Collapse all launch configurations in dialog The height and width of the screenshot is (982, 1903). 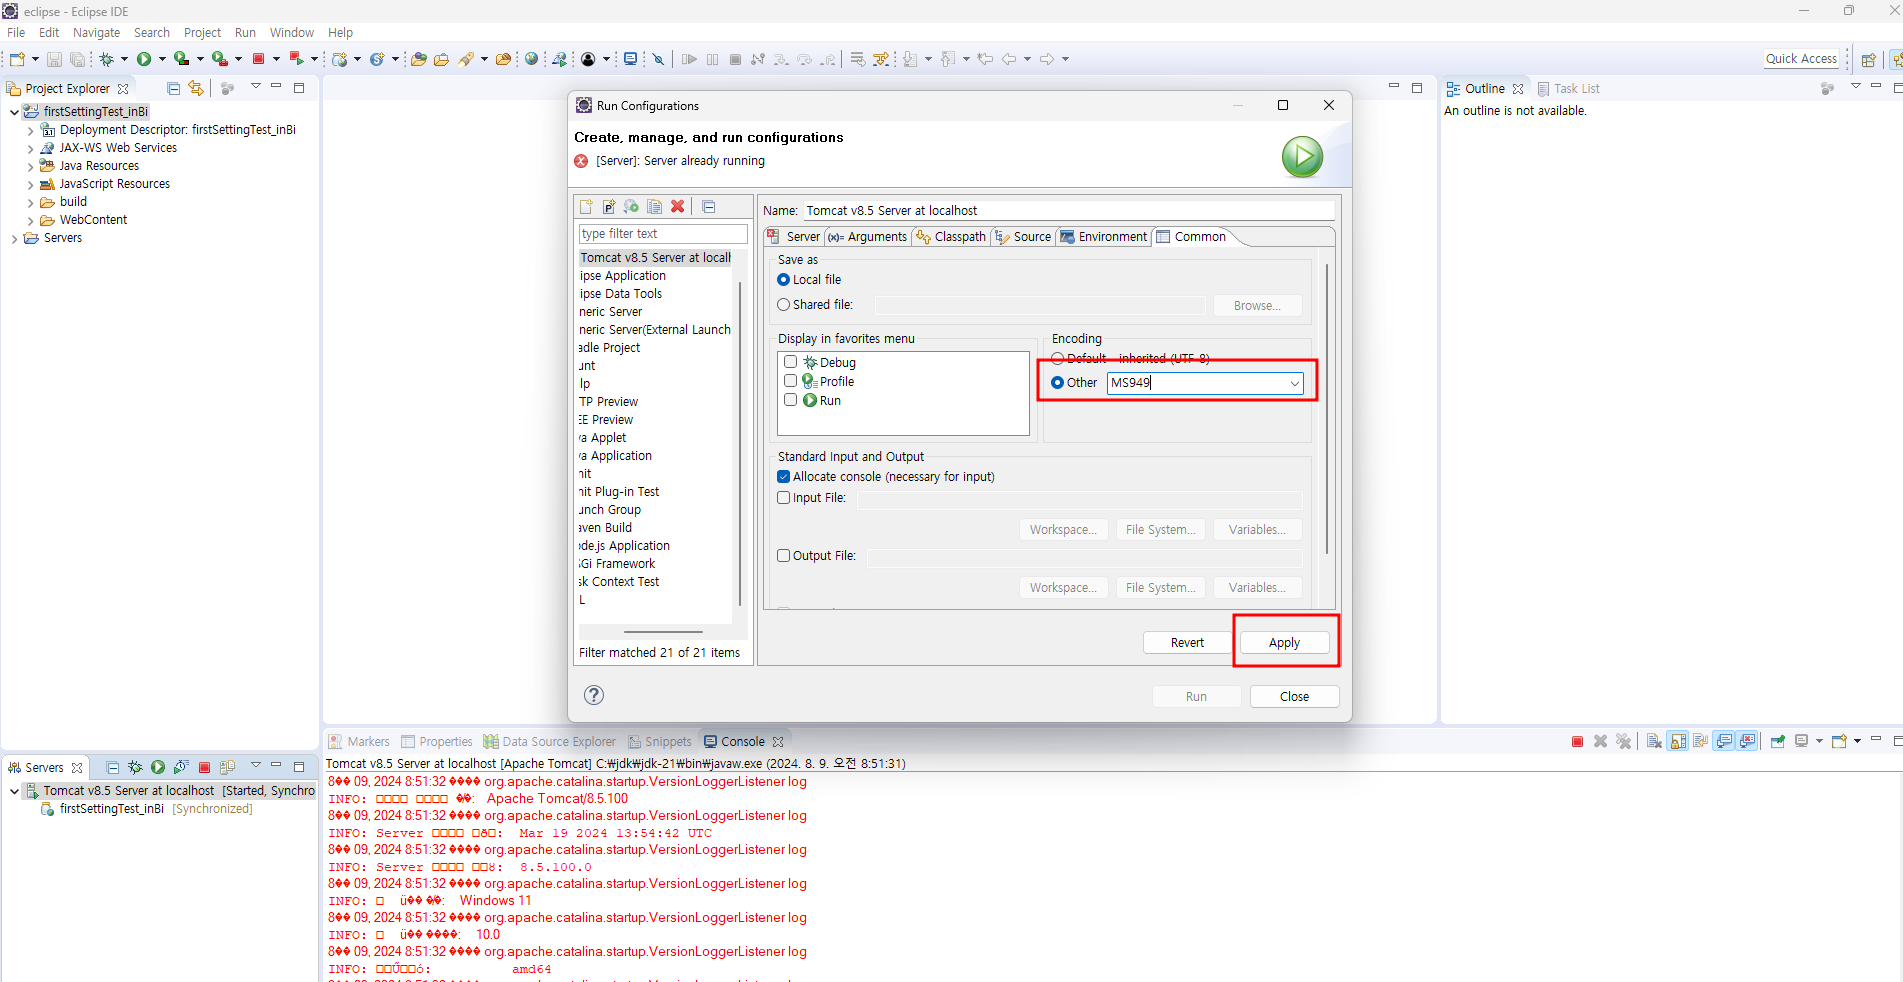coord(709,207)
